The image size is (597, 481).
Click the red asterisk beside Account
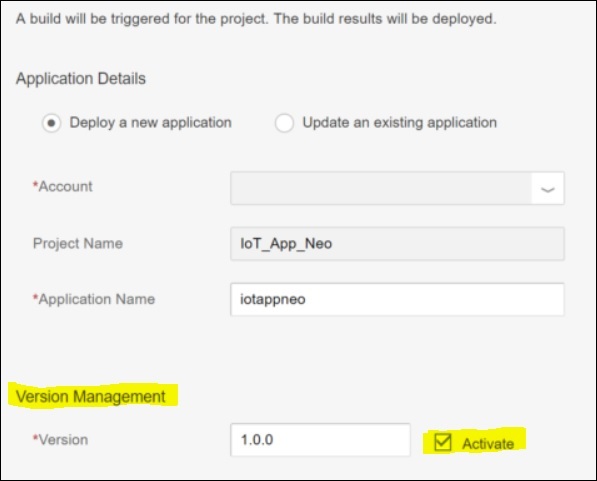click(x=35, y=184)
